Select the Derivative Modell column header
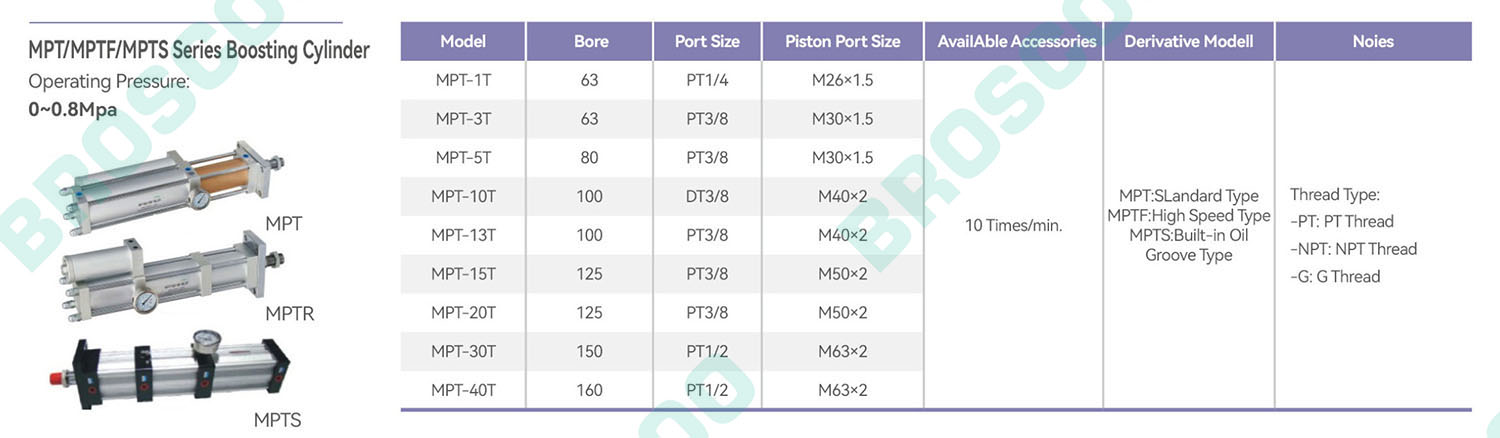1500x438 pixels. (x=1188, y=41)
